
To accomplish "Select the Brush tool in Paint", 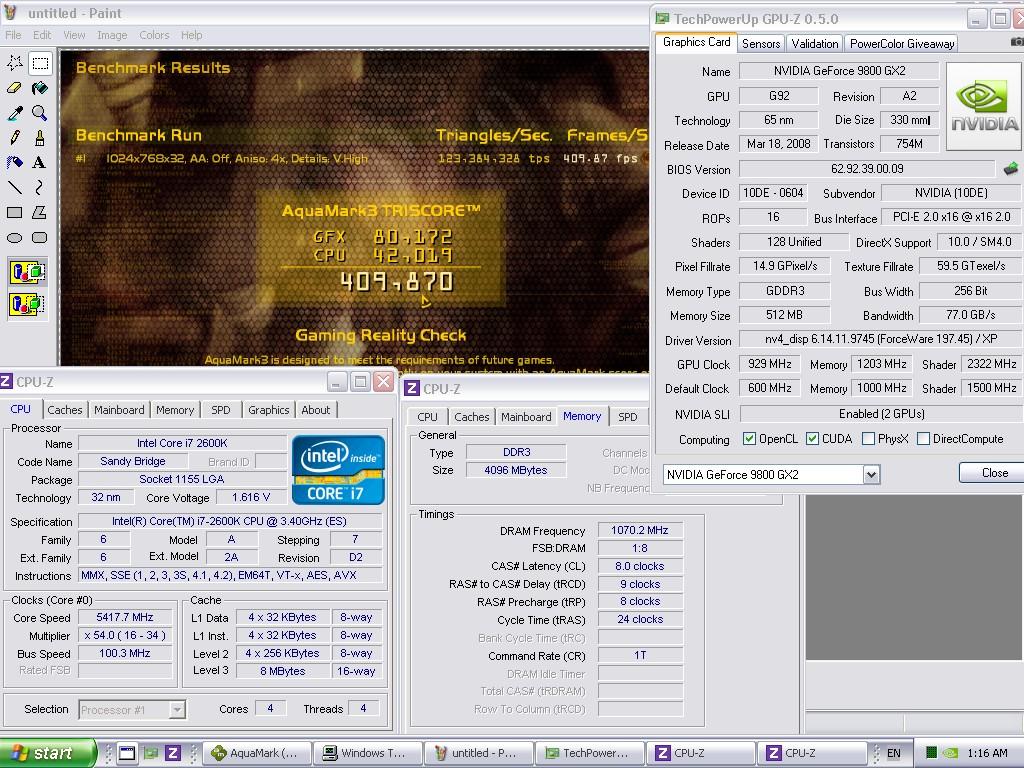I will coord(40,137).
